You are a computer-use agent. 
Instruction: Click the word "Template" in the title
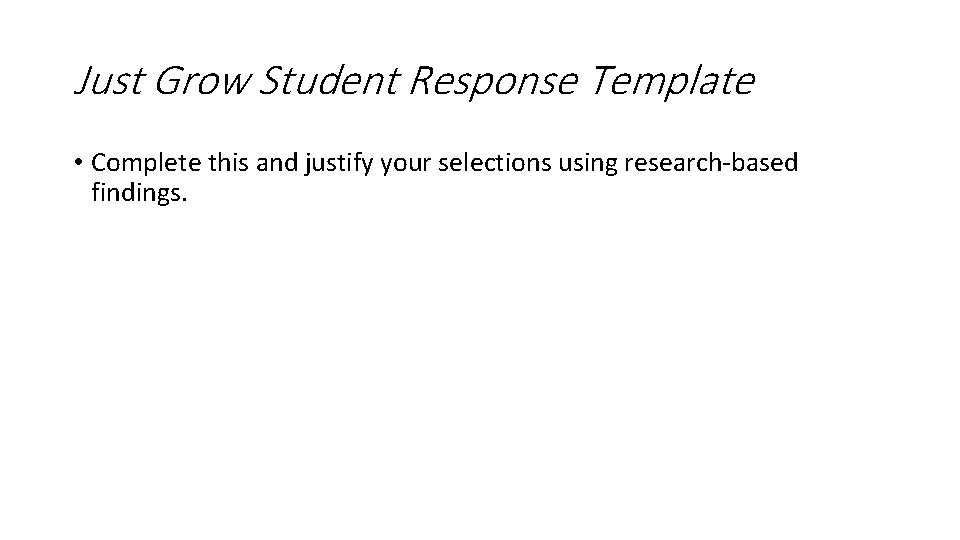(x=672, y=81)
